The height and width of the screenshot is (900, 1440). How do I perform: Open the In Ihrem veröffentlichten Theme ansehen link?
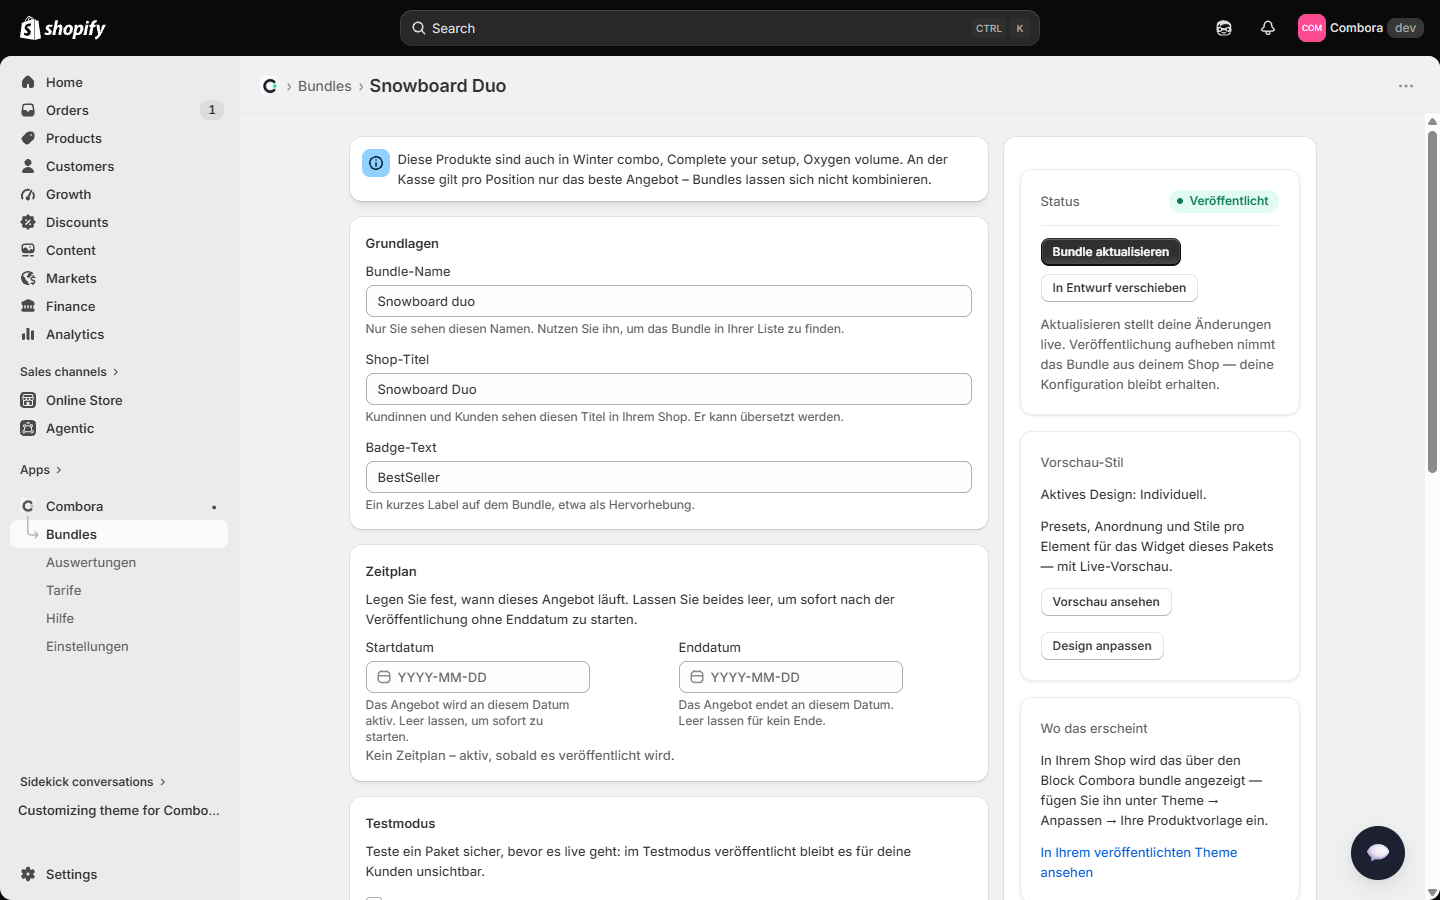1139,862
